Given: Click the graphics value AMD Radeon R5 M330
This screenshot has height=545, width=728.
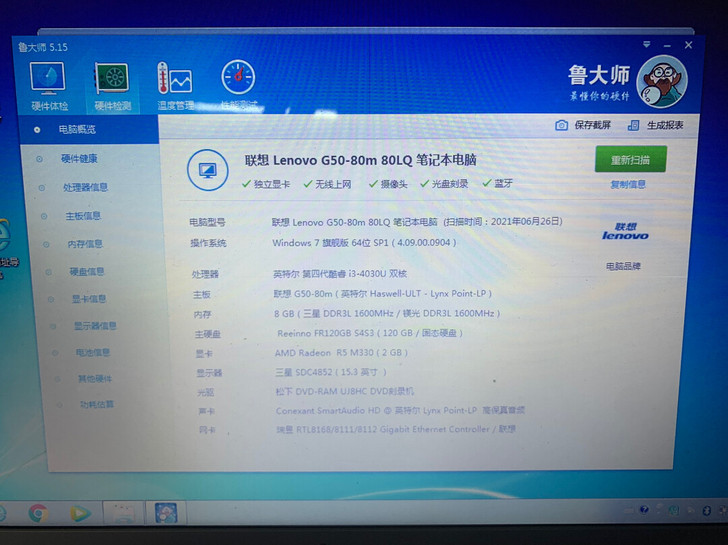Looking at the screenshot, I should tap(341, 353).
